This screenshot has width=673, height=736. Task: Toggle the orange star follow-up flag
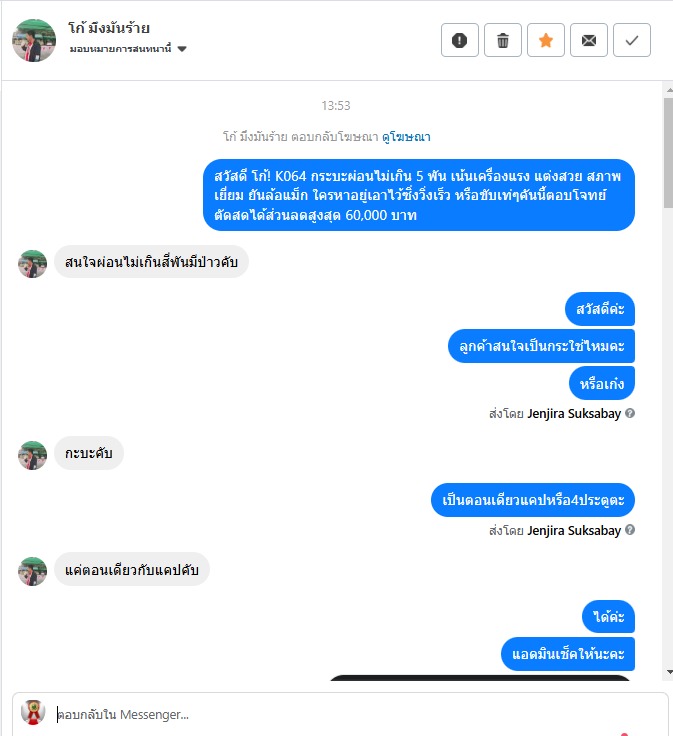click(546, 40)
